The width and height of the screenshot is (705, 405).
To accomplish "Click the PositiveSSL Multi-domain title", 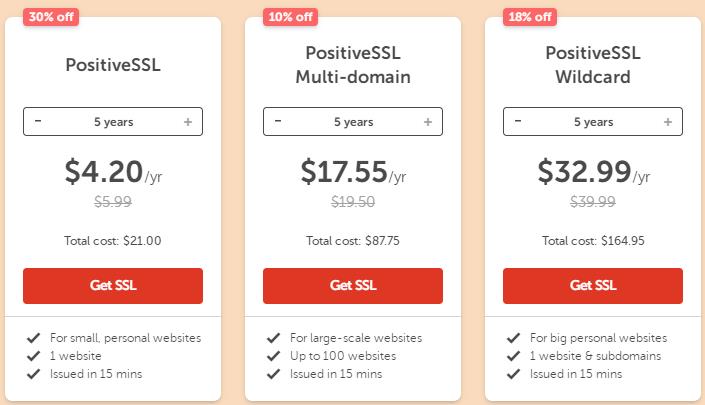I will point(353,66).
